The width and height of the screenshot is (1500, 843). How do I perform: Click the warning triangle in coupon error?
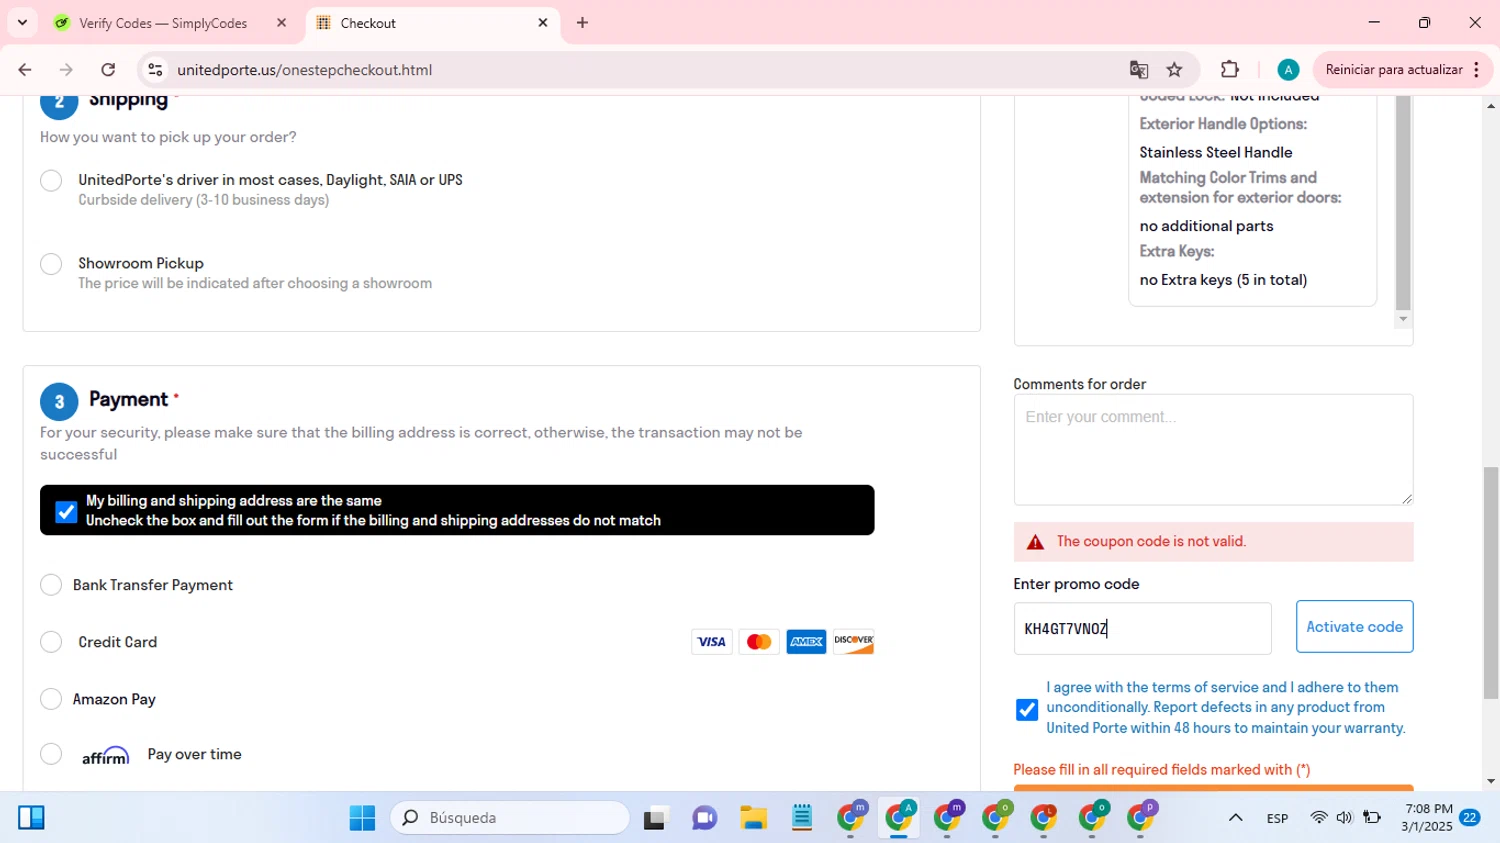click(x=1035, y=542)
